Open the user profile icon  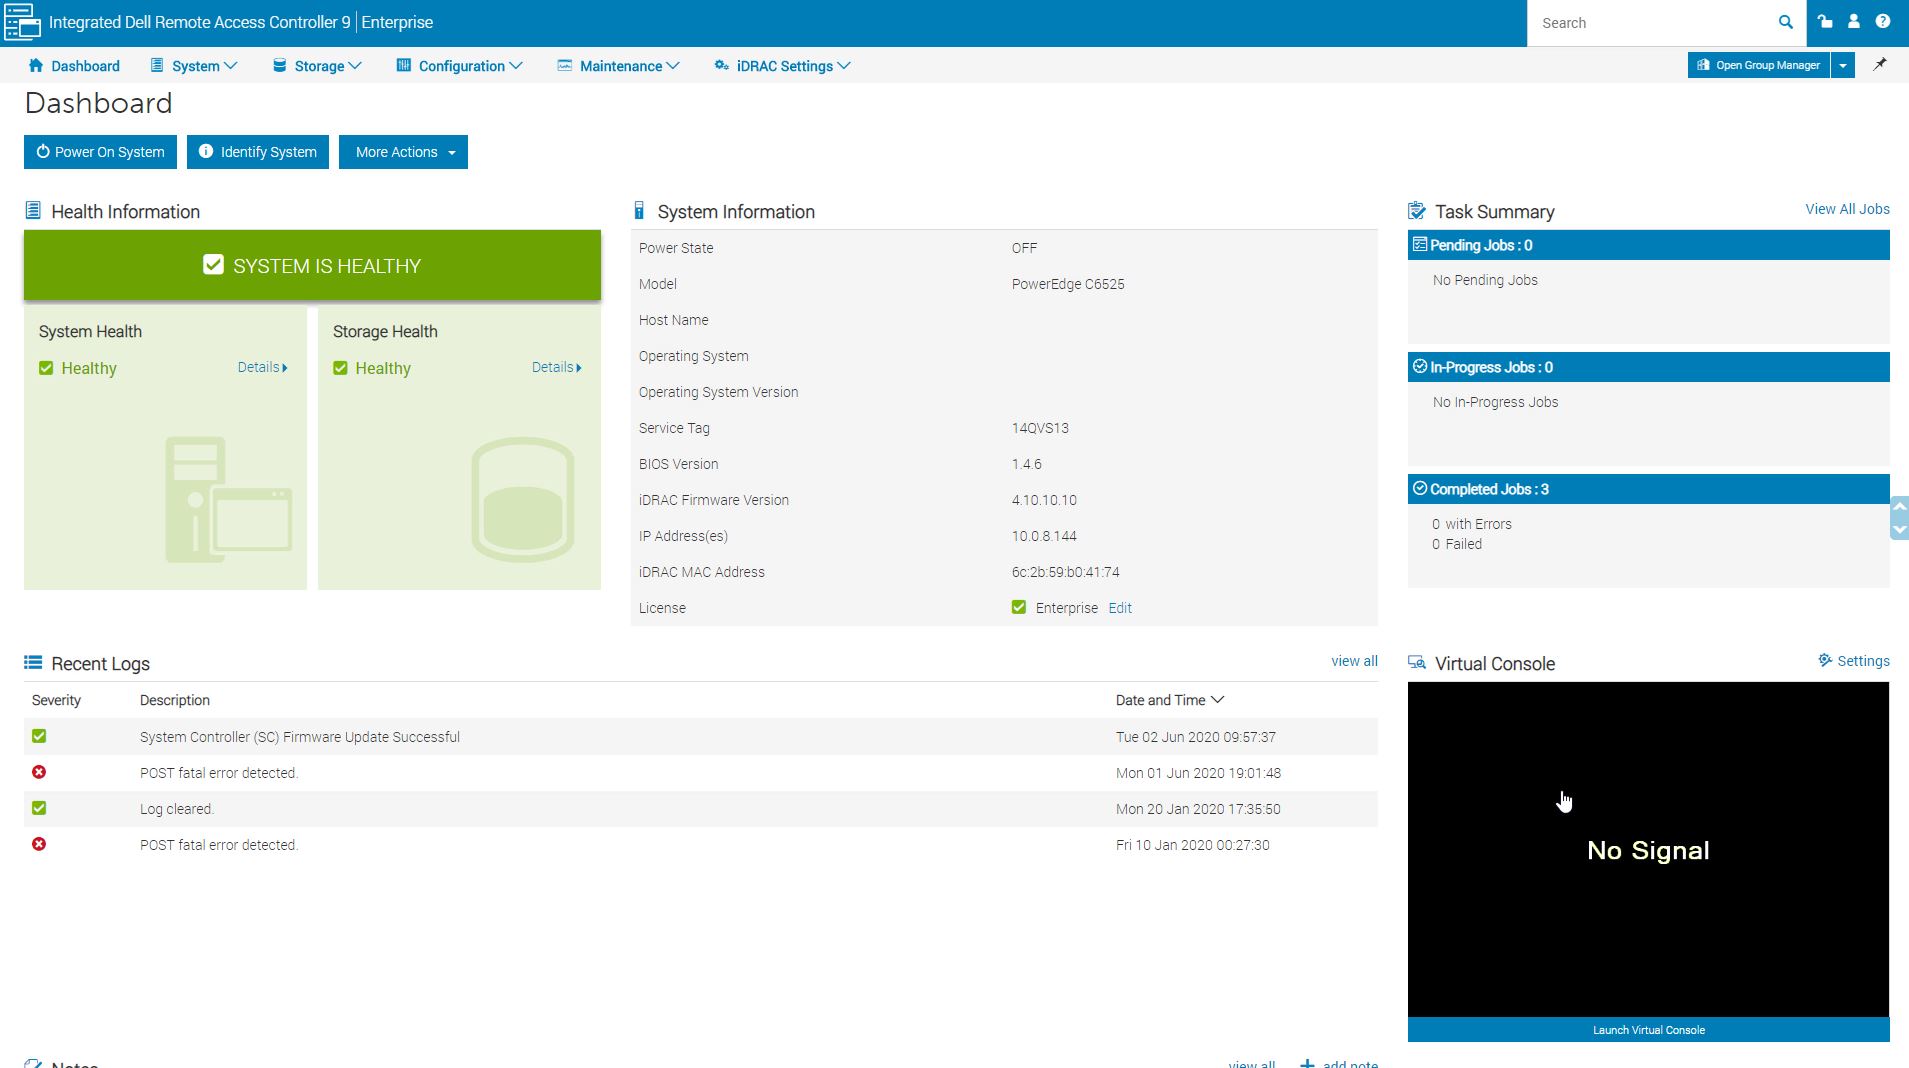point(1853,21)
